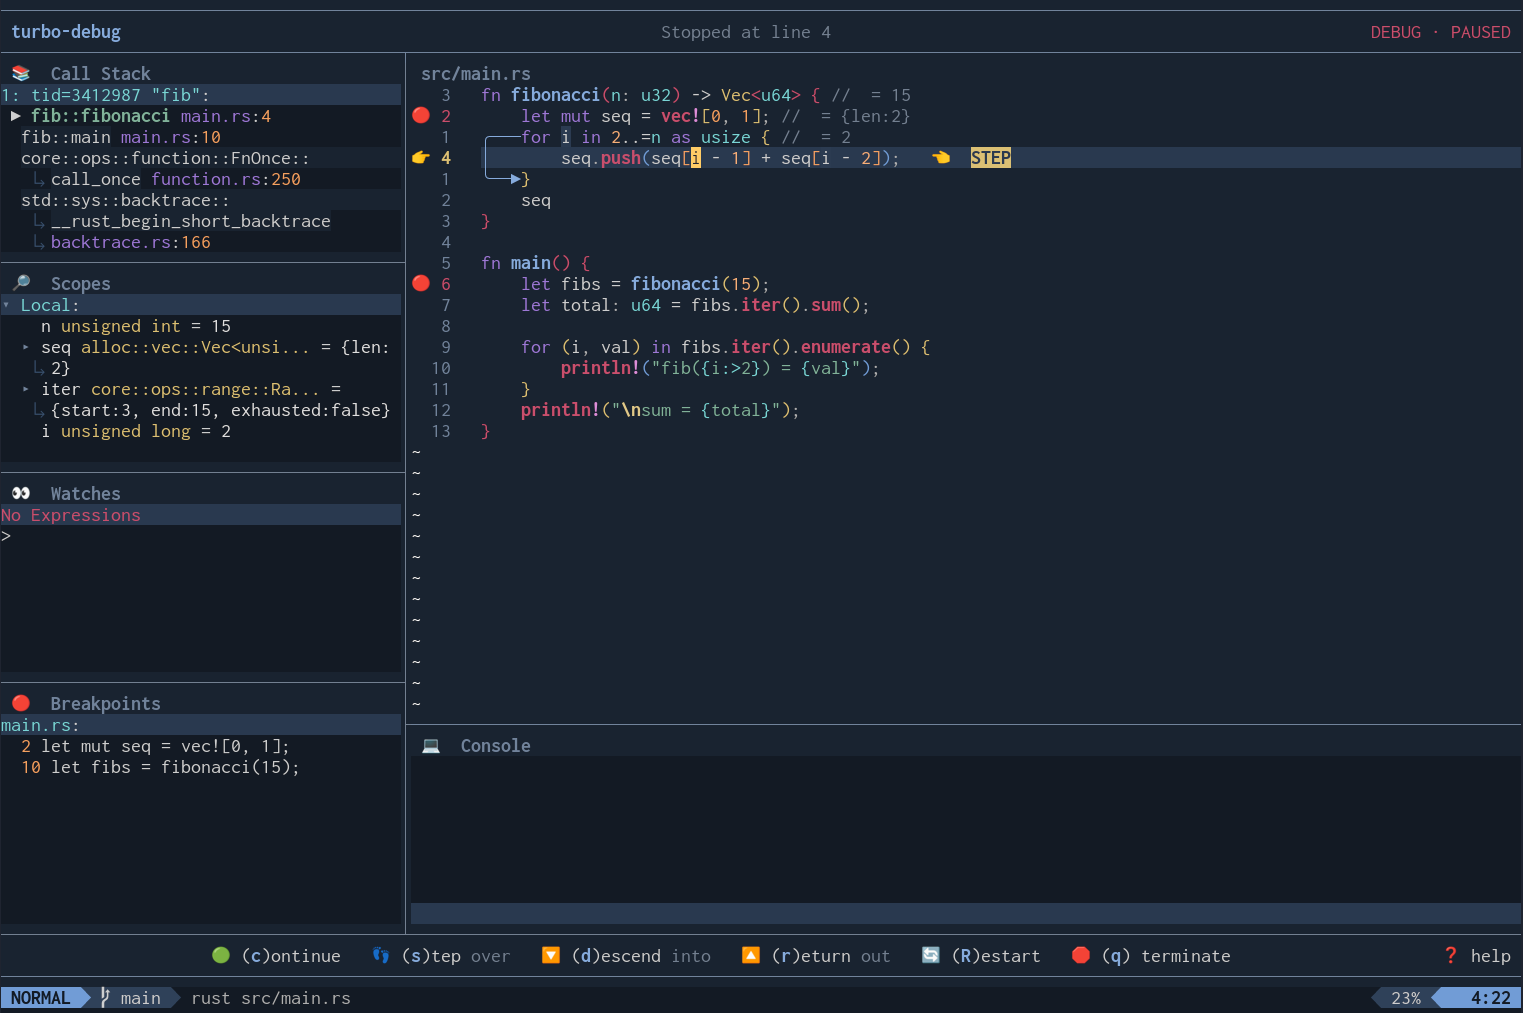Select the call_once function.rs:250 frame

click(x=176, y=179)
